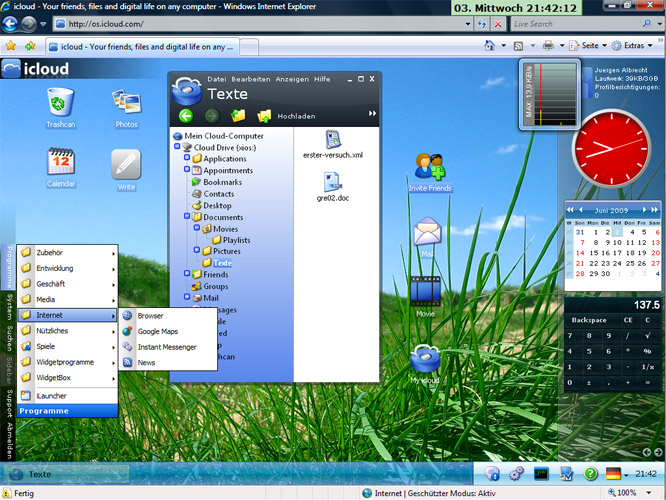666x500 pixels.
Task: Select Instant Messenger menu entry
Action: (x=168, y=347)
